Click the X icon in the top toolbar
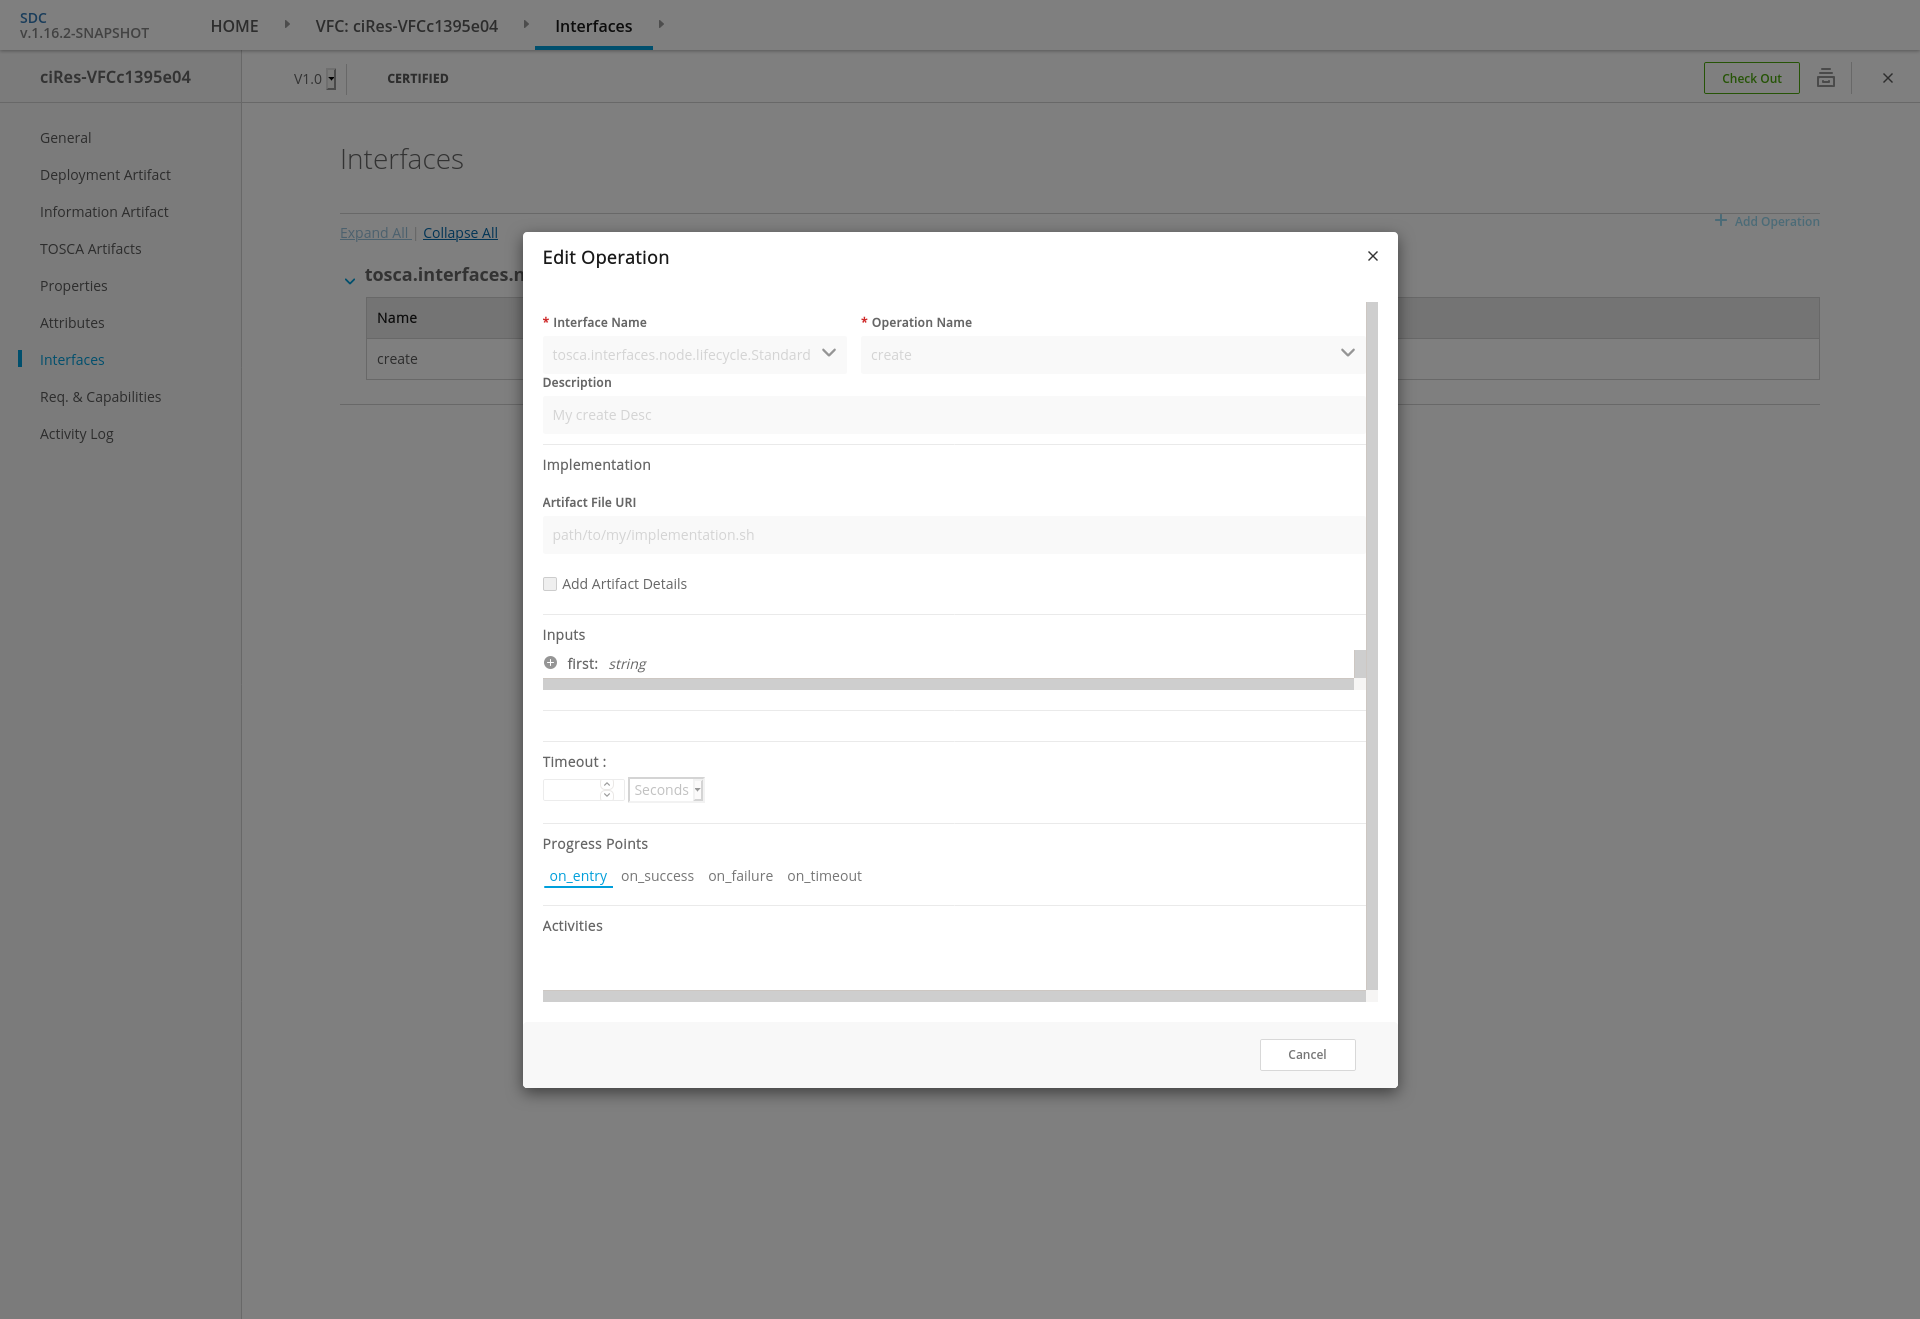This screenshot has height=1319, width=1920. (x=1888, y=78)
